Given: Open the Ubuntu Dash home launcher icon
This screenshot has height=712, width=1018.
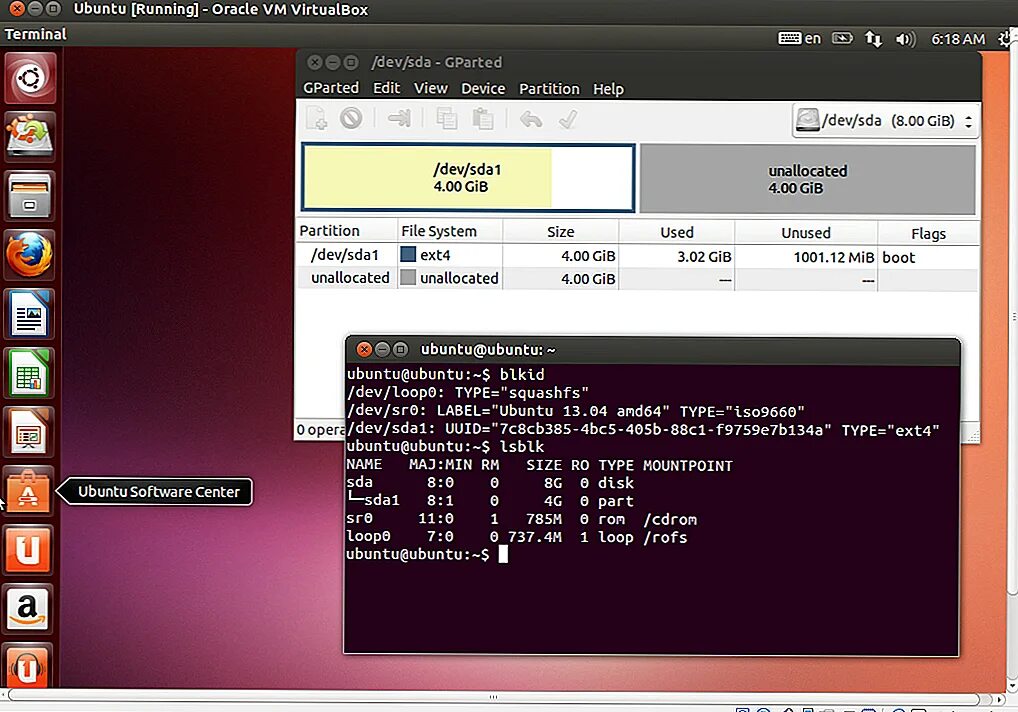Looking at the screenshot, I should (x=30, y=79).
